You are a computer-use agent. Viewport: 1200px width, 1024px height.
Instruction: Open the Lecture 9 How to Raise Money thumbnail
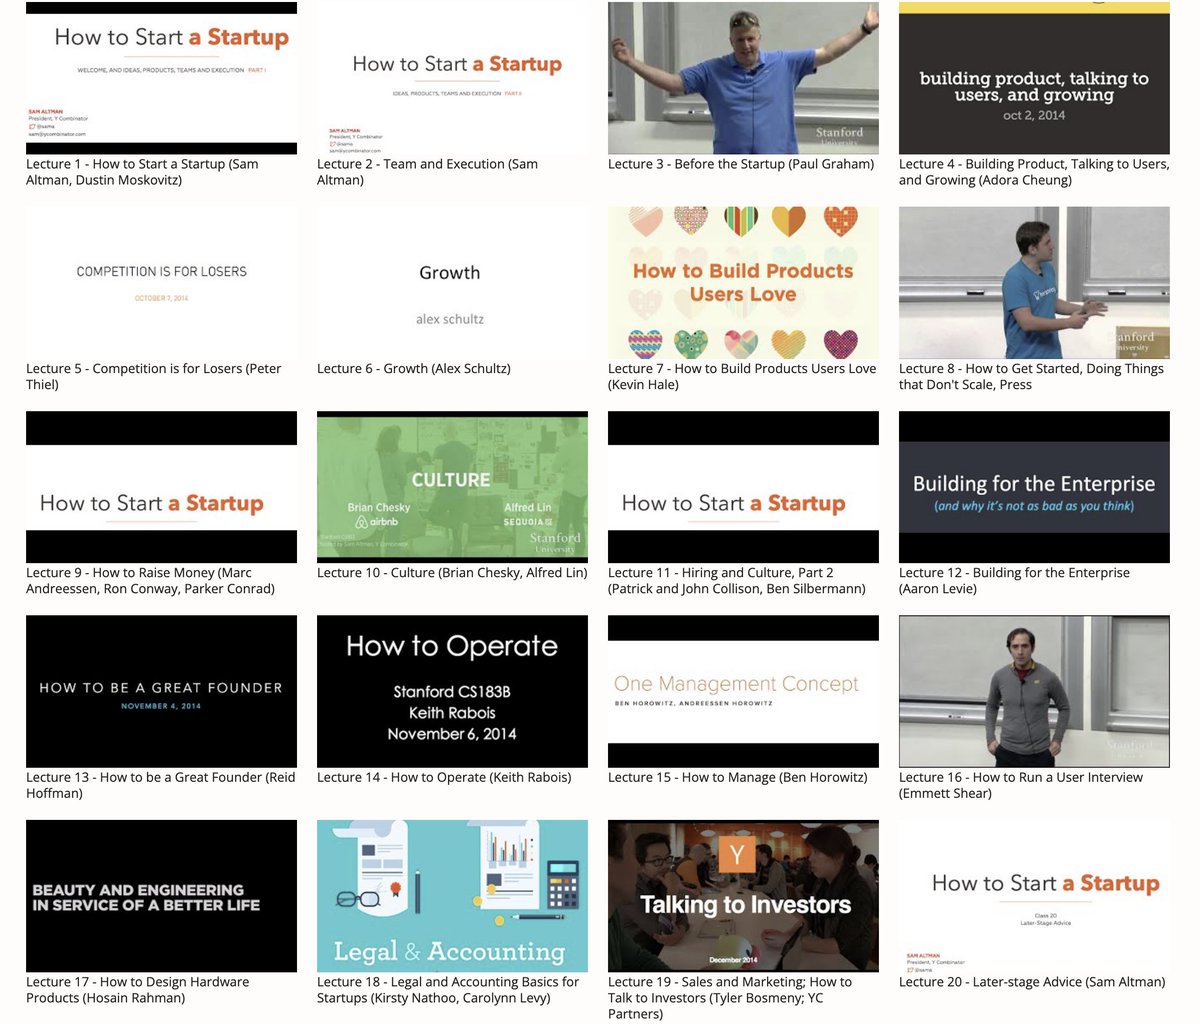(x=161, y=487)
